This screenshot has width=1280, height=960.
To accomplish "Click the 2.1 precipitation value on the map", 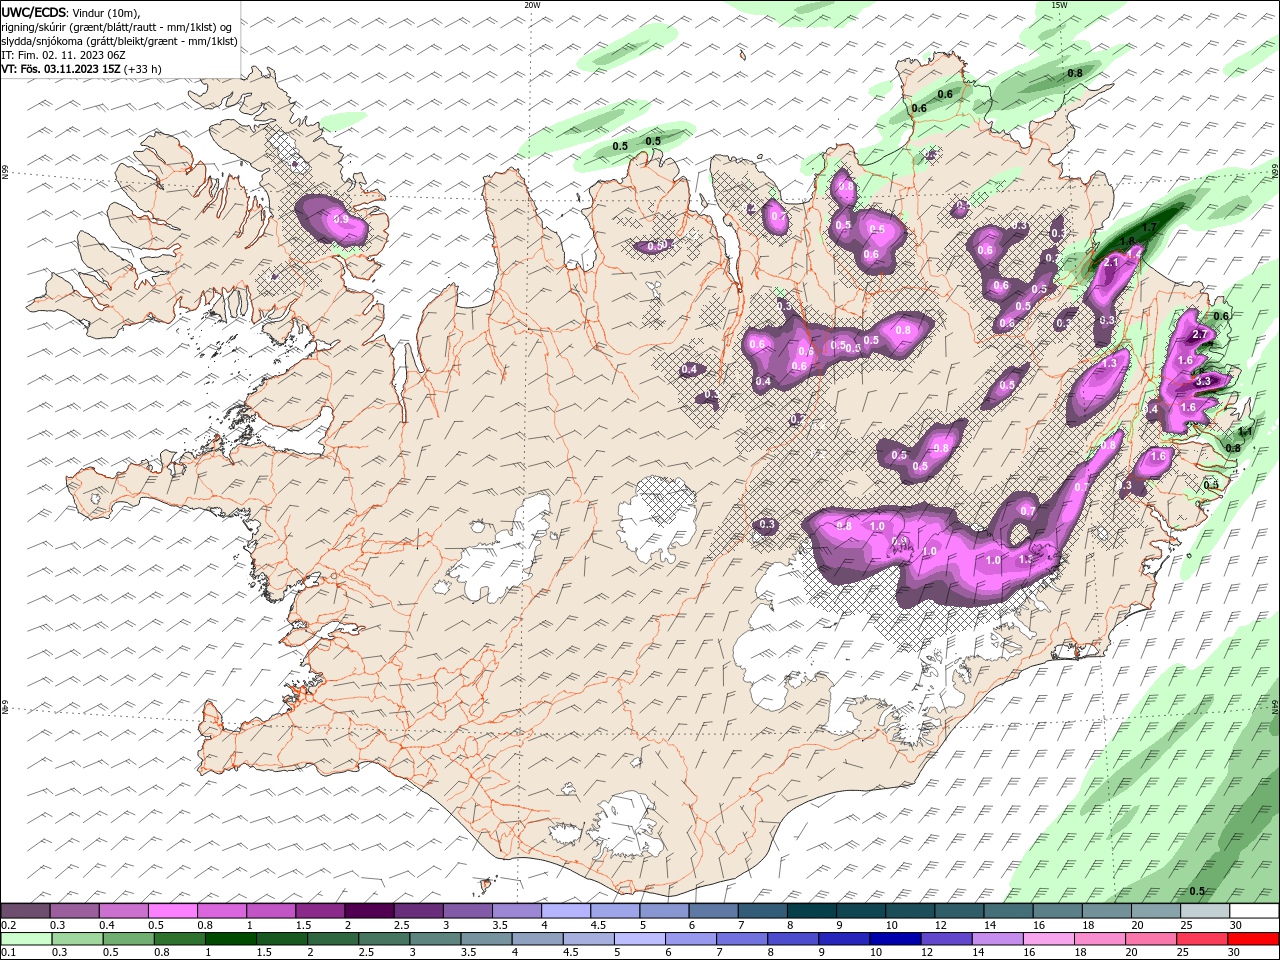I will (x=1111, y=262).
